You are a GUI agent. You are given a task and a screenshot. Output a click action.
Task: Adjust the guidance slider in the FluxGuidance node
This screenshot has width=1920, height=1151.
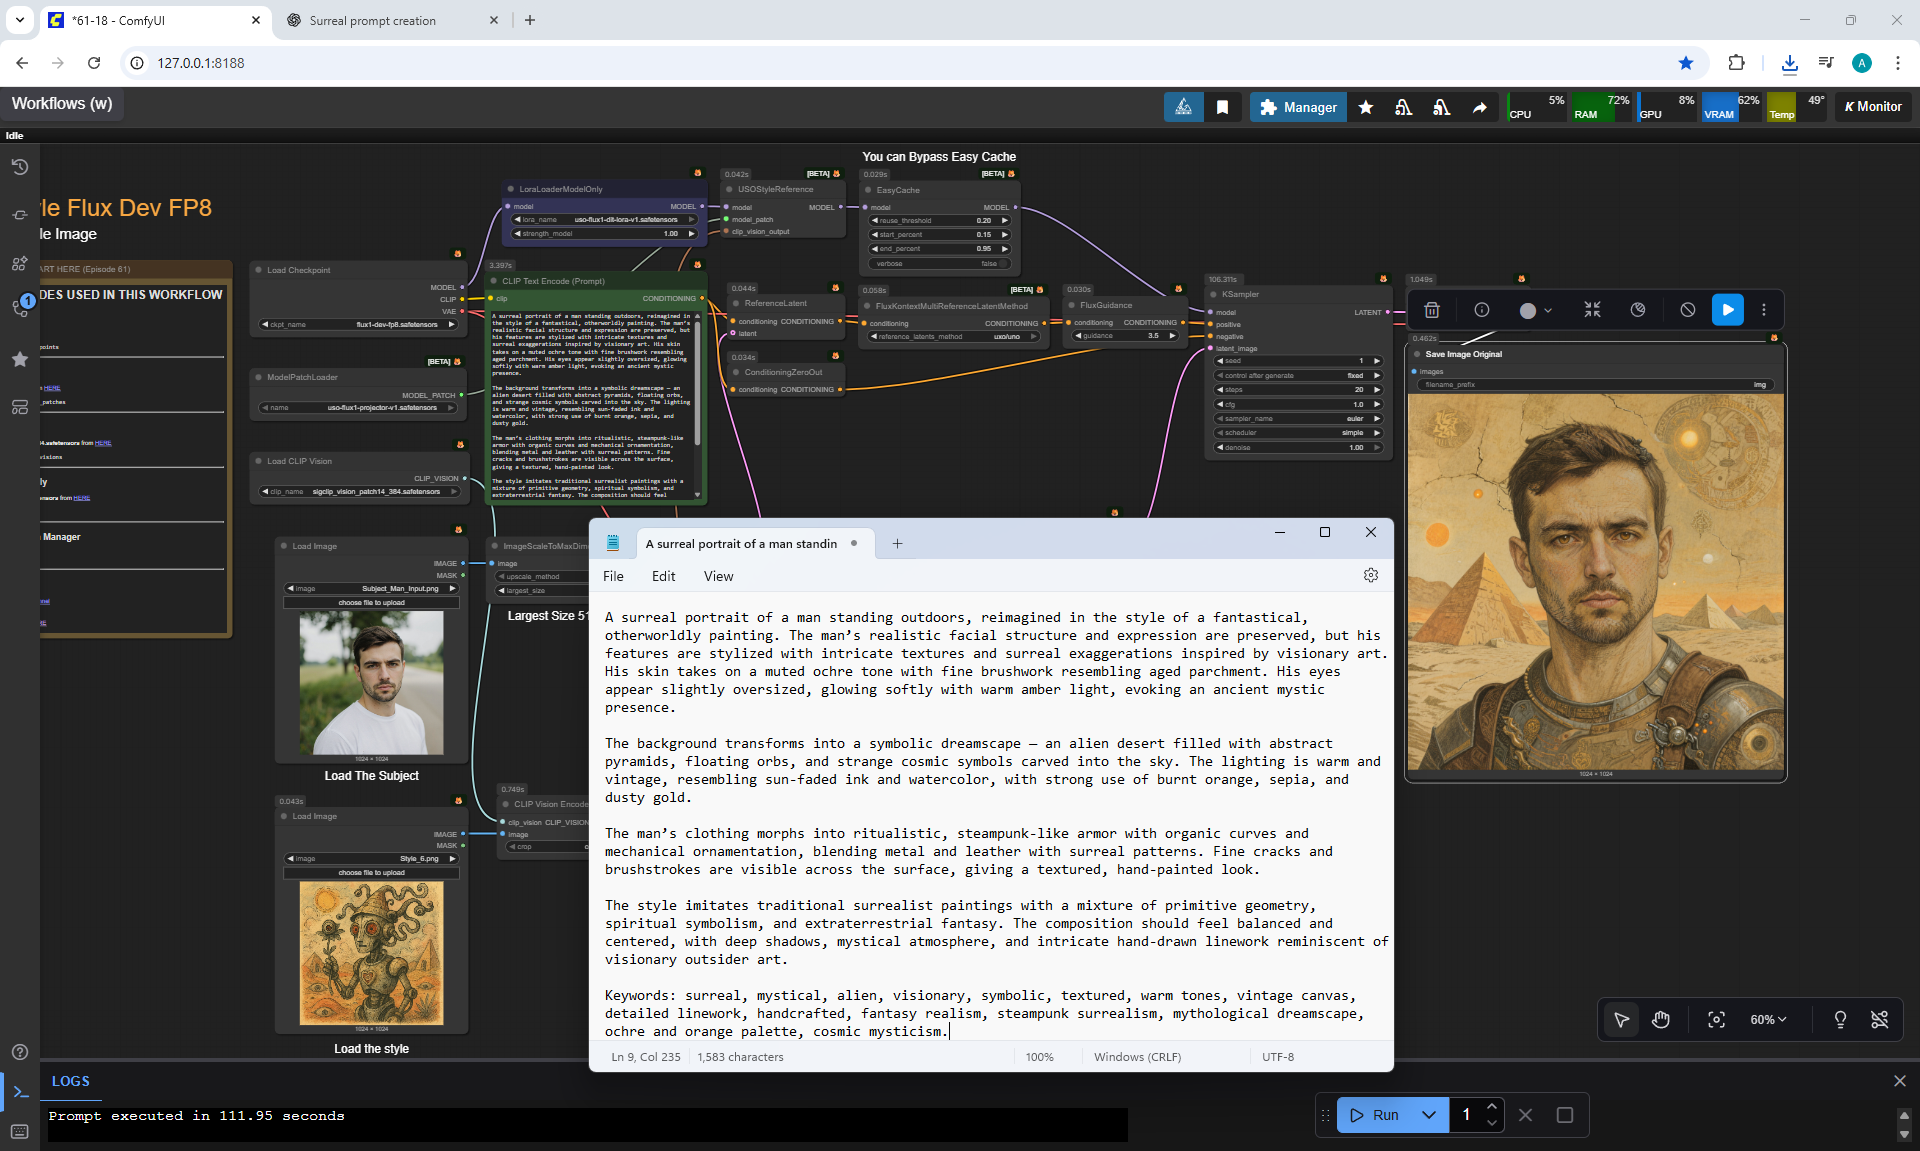[1126, 336]
